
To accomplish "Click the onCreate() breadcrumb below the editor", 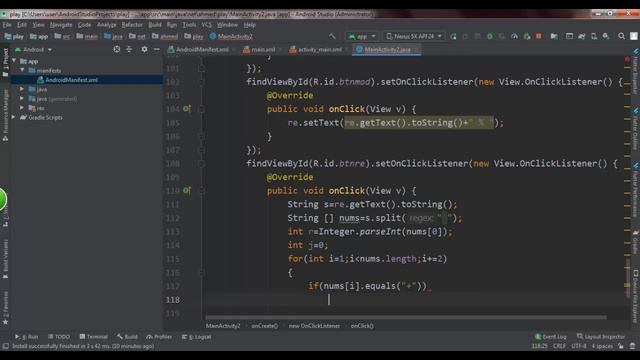I will pos(264,326).
